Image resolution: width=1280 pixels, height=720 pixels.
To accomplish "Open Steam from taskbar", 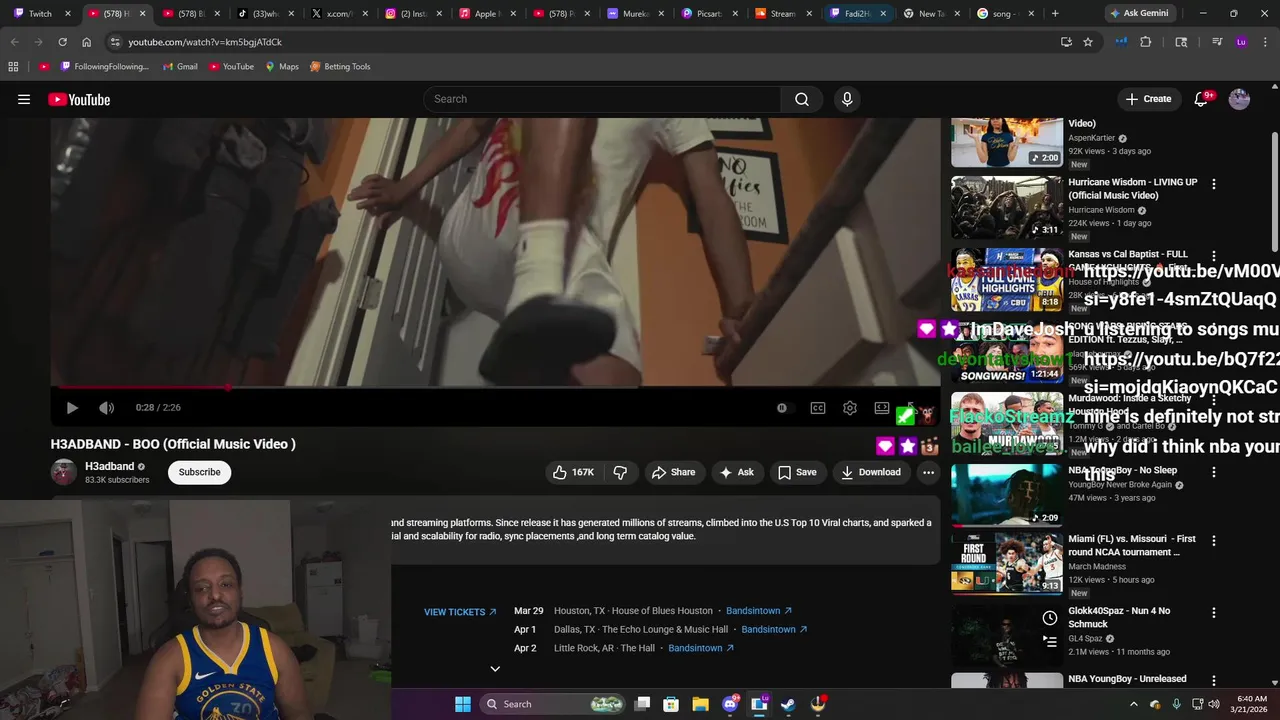I will click(x=788, y=704).
